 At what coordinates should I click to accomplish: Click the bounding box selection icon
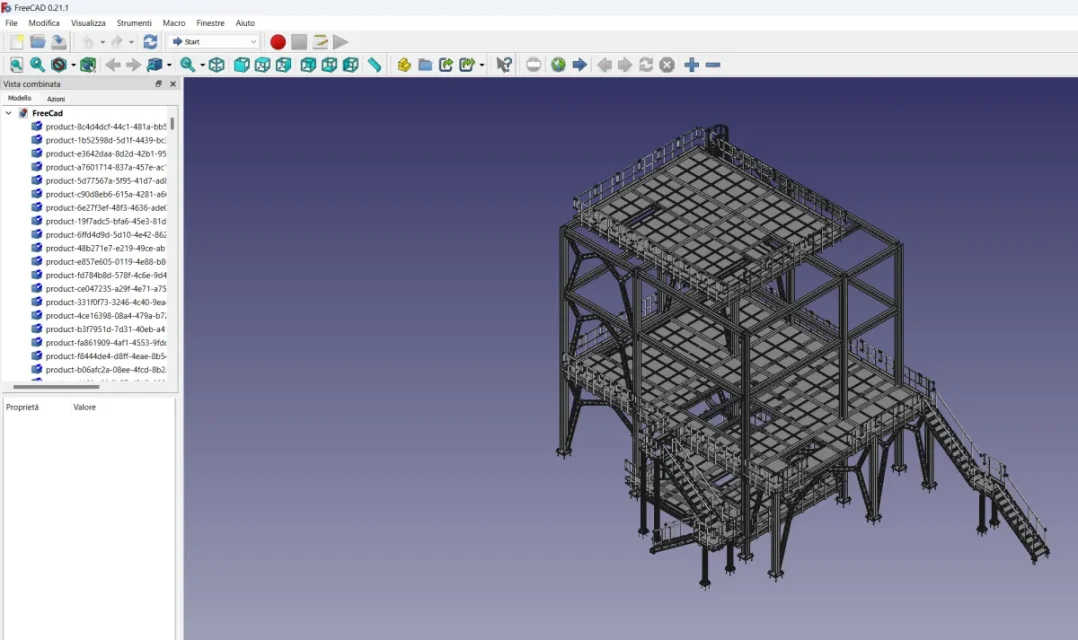(88, 65)
